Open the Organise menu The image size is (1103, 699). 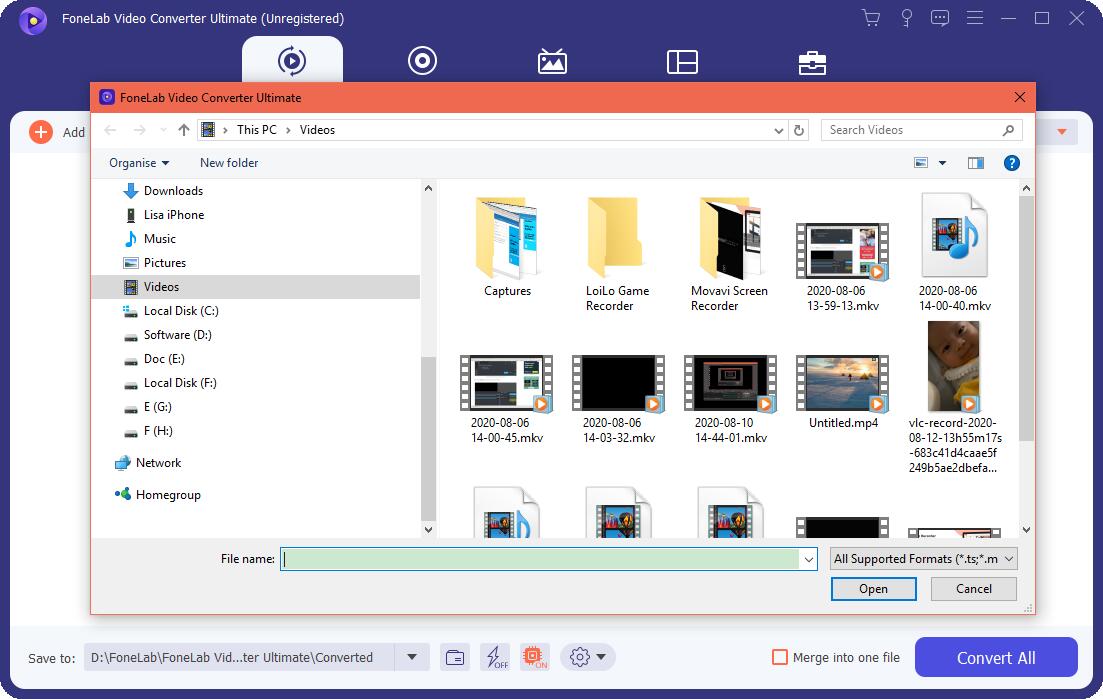click(139, 163)
